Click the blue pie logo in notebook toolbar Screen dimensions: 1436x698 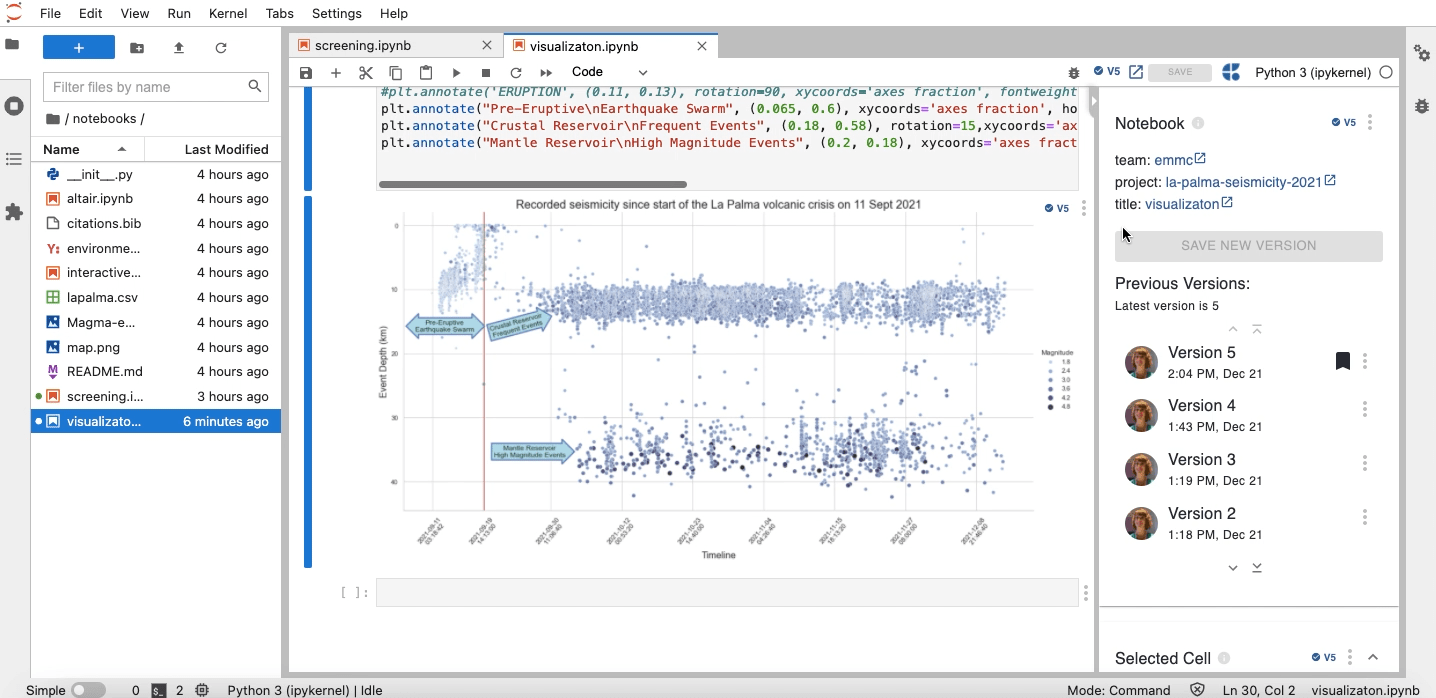point(1231,72)
